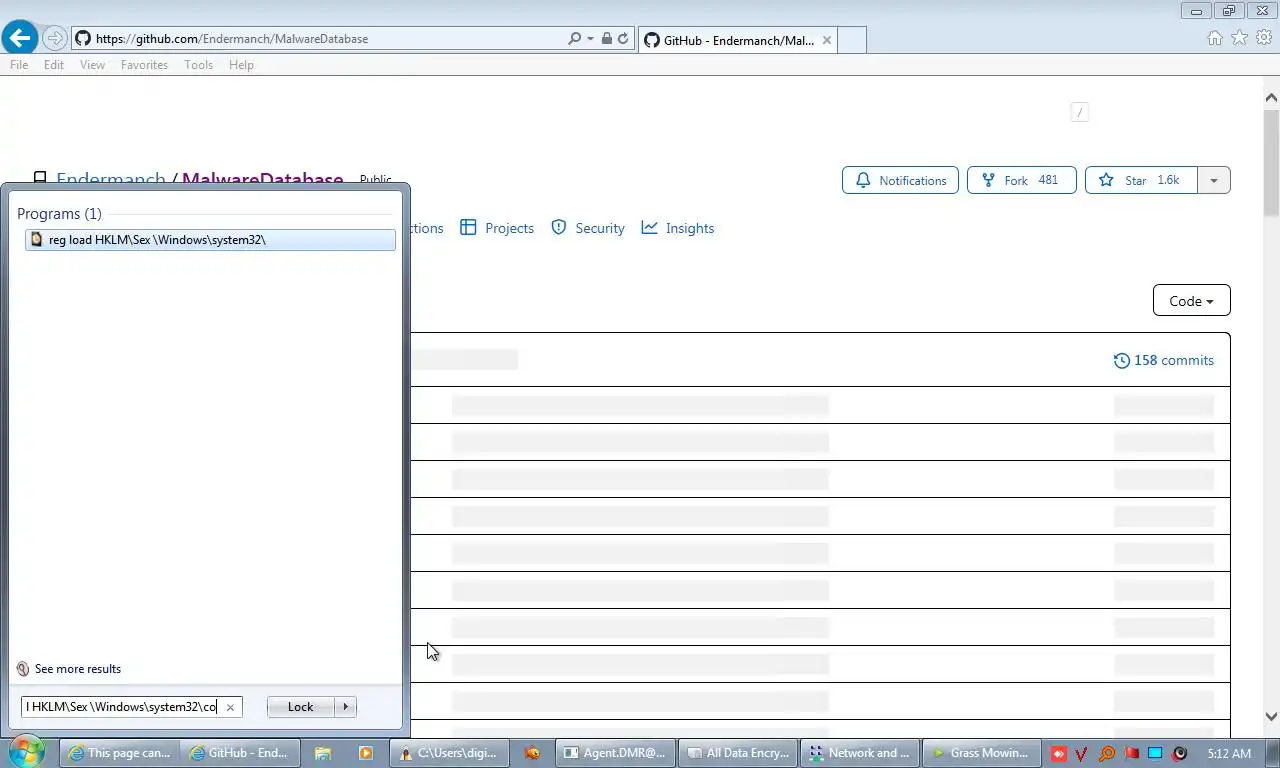The height and width of the screenshot is (768, 1280).
Task: Click the bell icon in Notifications
Action: [x=863, y=180]
